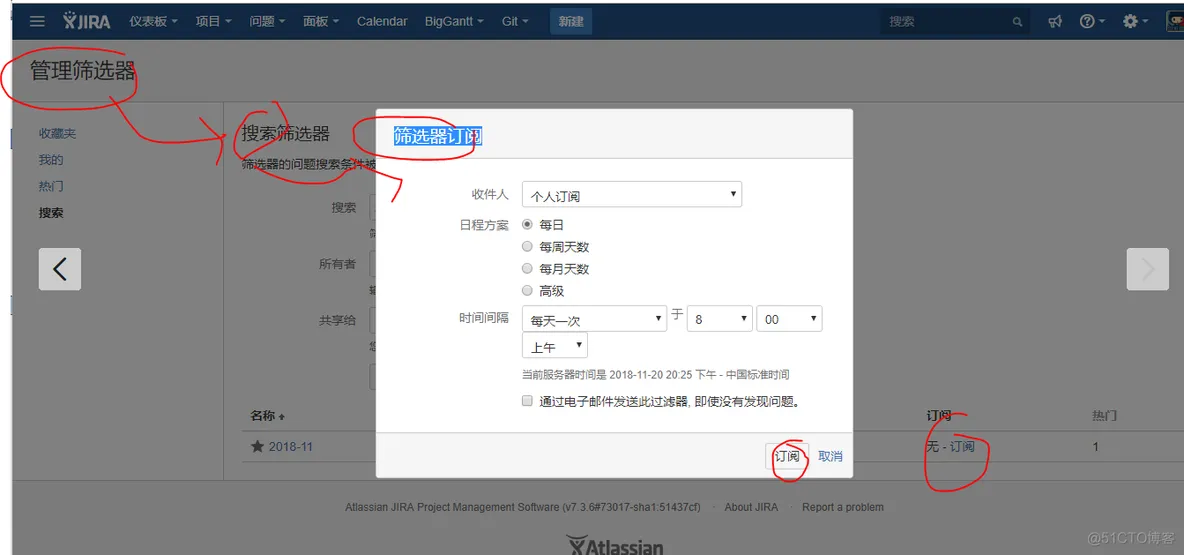This screenshot has width=1184, height=555.
Task: Select the 高级 schedule option
Action: [x=528, y=290]
